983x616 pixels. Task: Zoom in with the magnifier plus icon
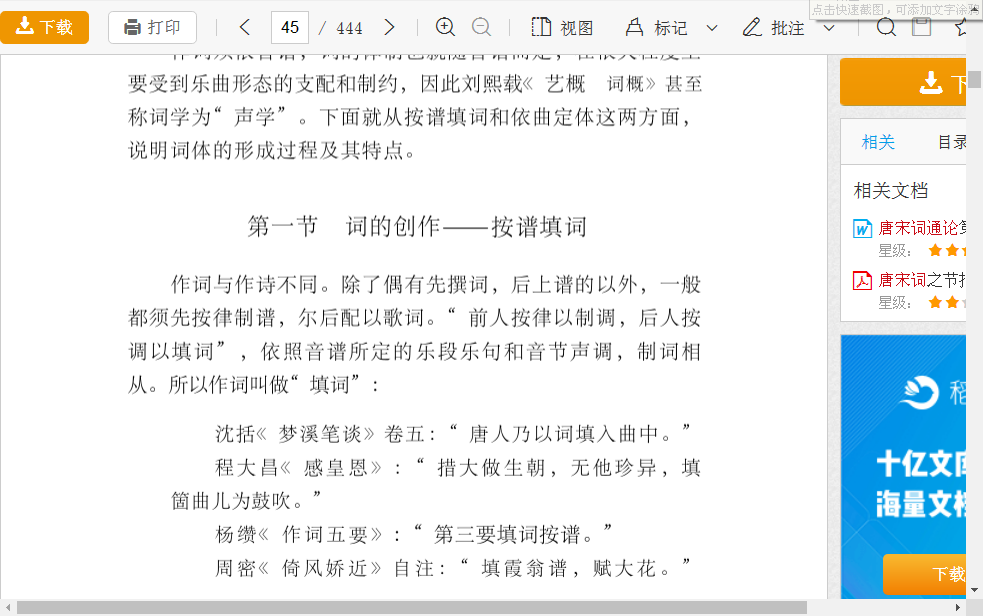[x=446, y=27]
